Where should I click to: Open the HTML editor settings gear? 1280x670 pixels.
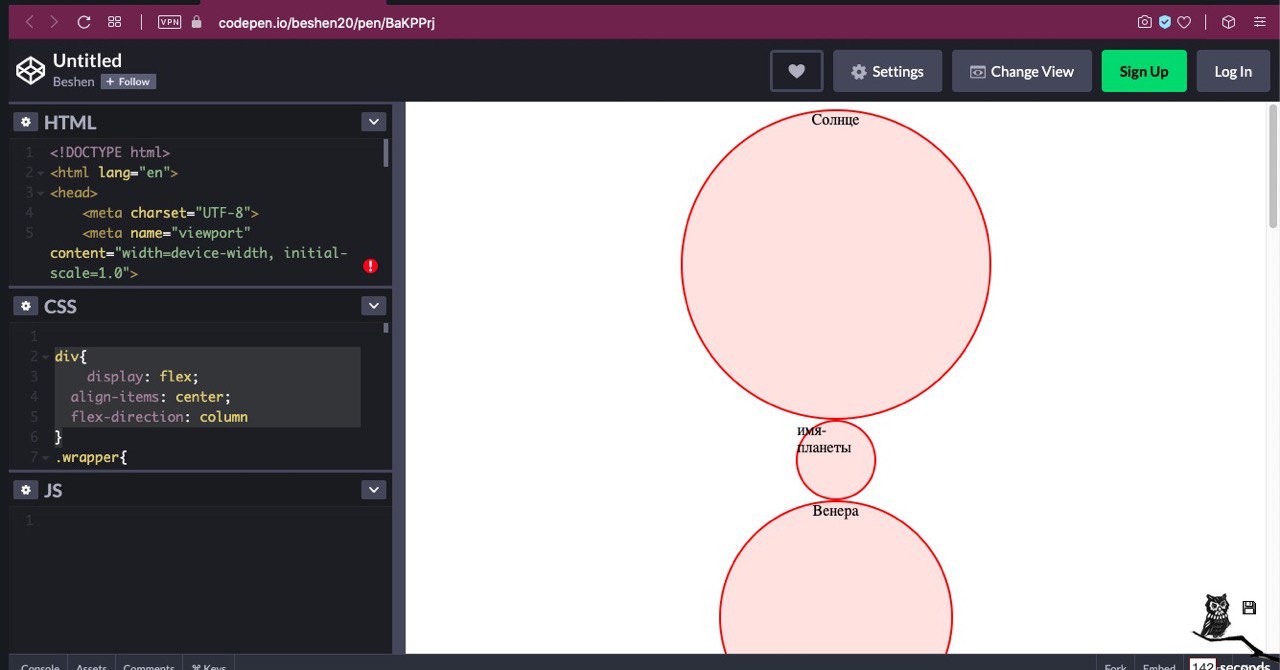click(x=25, y=122)
